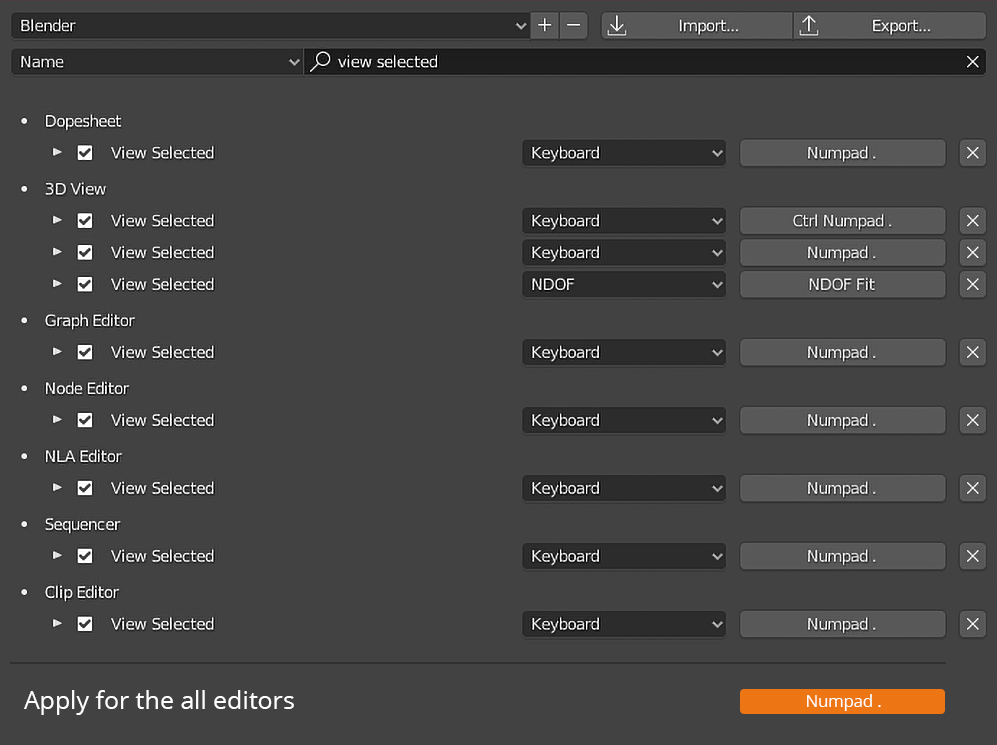
Task: Remove Dopesheet View Selected keymap entry
Action: (x=972, y=153)
